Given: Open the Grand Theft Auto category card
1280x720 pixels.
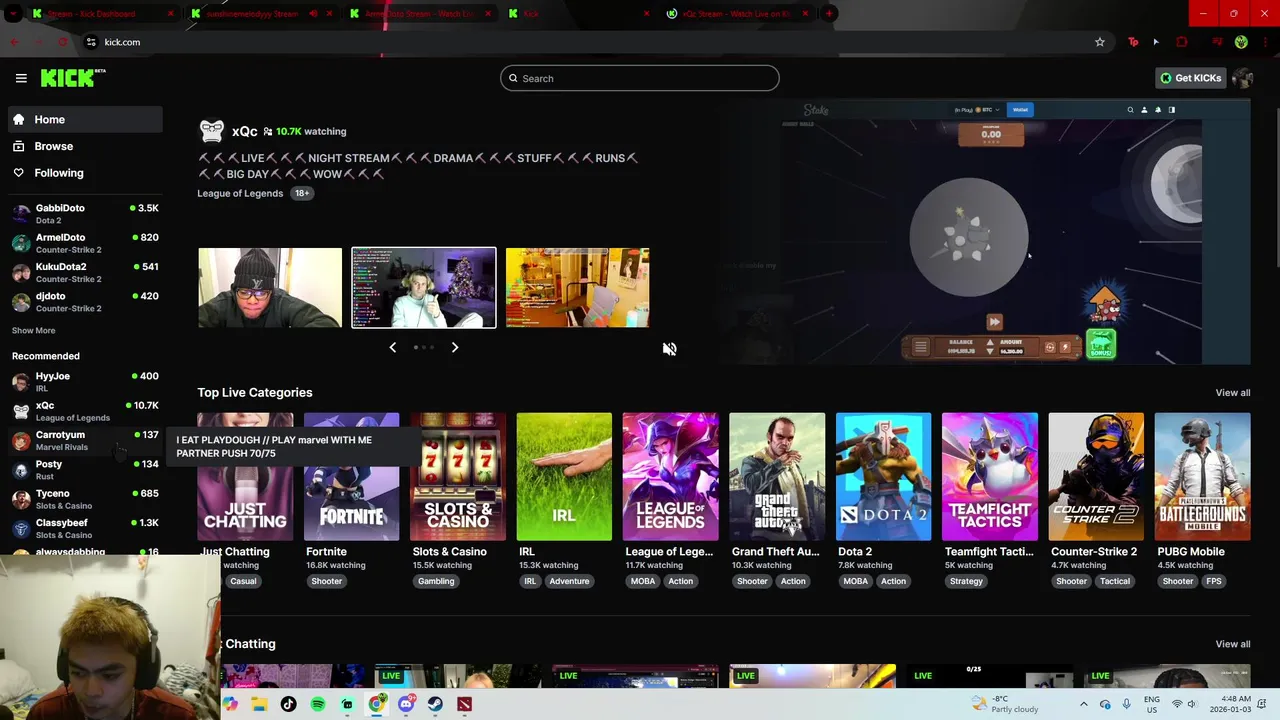Looking at the screenshot, I should pyautogui.click(x=777, y=477).
